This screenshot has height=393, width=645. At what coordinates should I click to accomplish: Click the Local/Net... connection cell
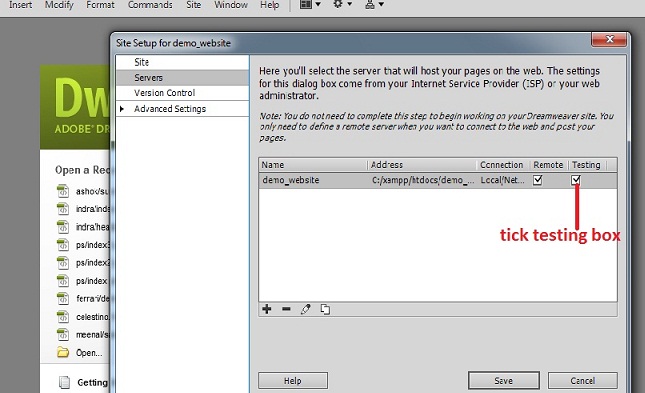pyautogui.click(x=503, y=180)
